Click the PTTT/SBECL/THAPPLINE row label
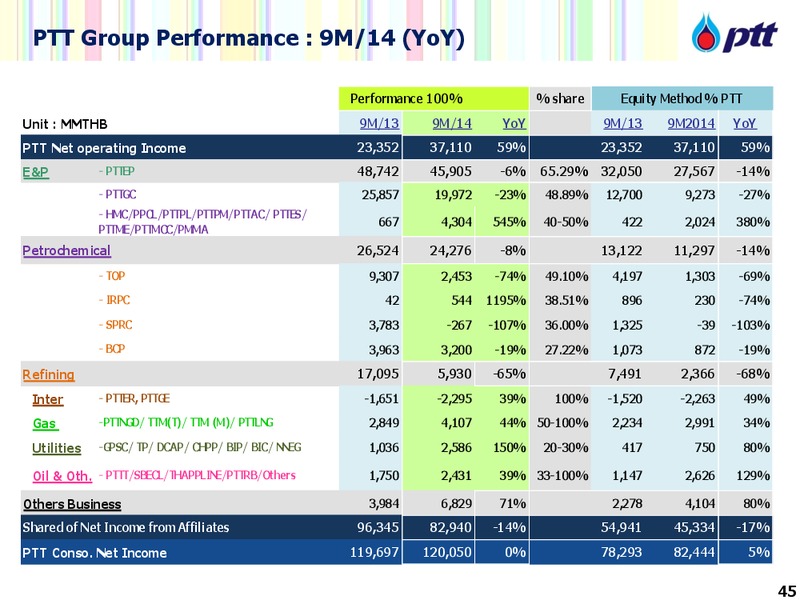800x600 pixels. point(197,476)
